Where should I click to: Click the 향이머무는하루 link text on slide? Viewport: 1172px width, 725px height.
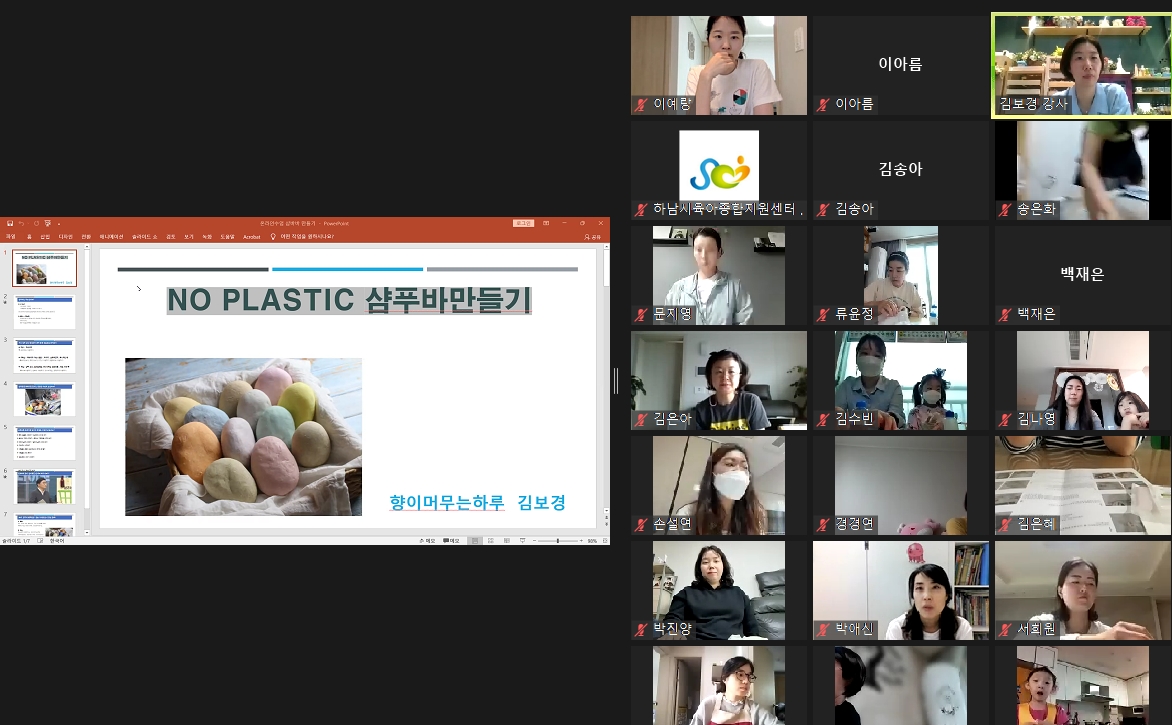click(447, 502)
